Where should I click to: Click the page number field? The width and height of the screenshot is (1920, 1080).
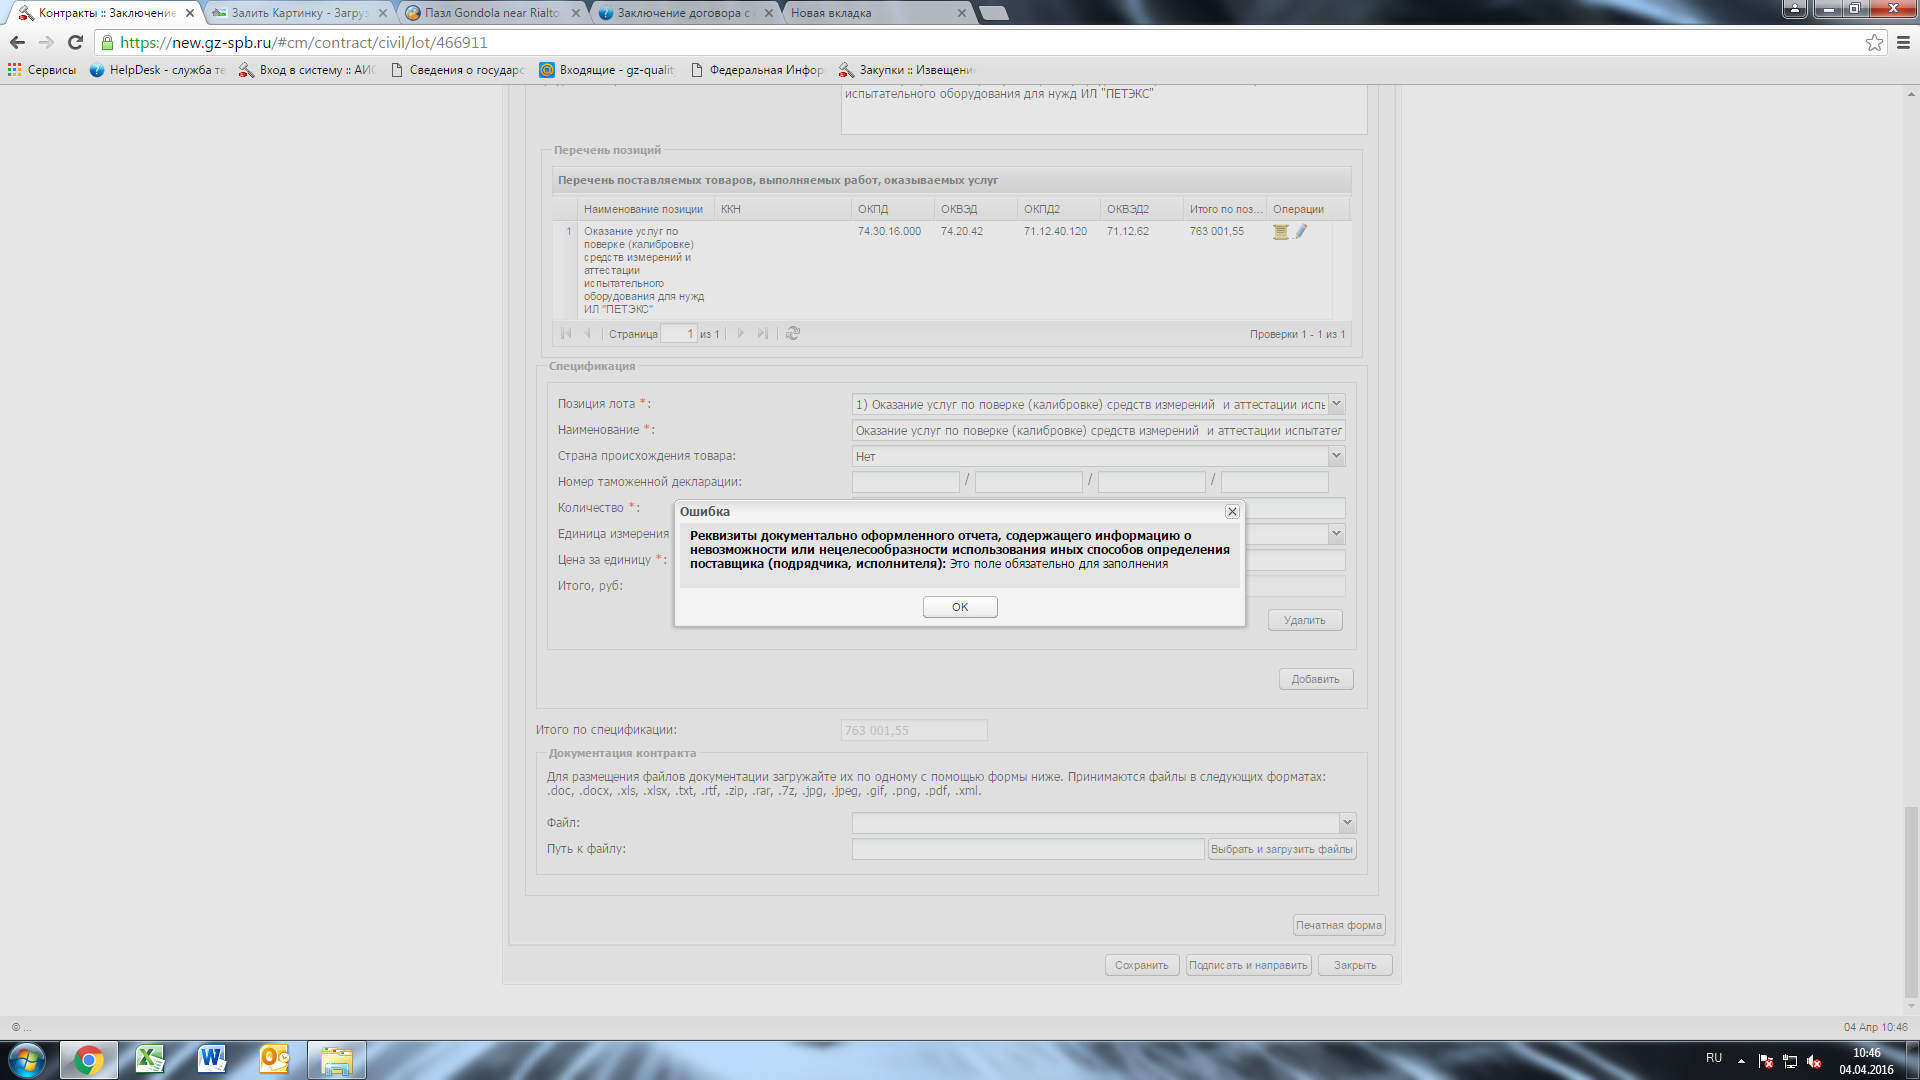point(679,333)
